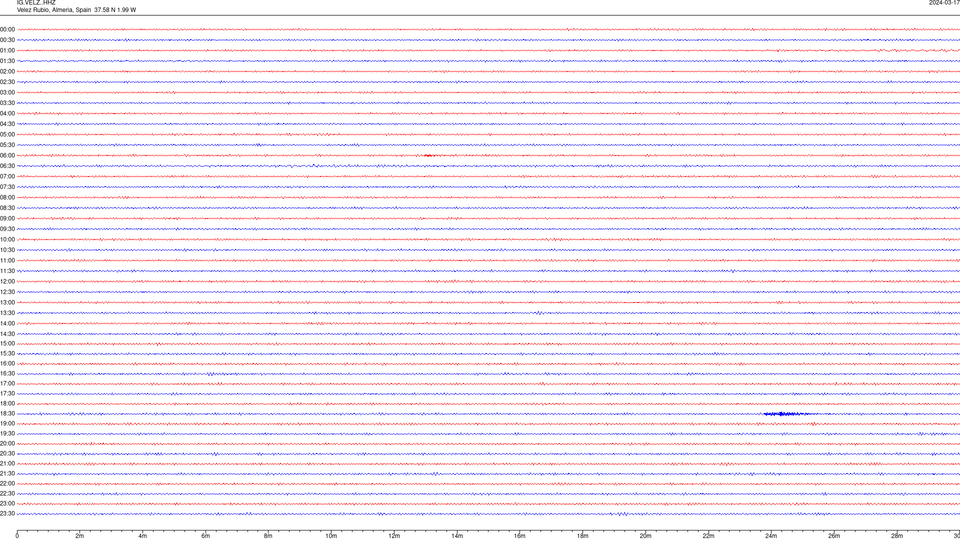The width and height of the screenshot is (960, 540).
Task: Click the 24m tick label on time axis
Action: click(x=771, y=536)
